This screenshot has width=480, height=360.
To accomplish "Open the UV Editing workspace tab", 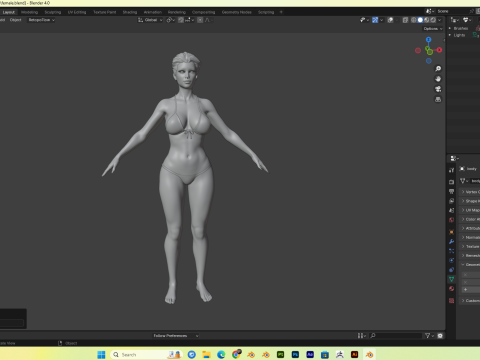I will (77, 12).
